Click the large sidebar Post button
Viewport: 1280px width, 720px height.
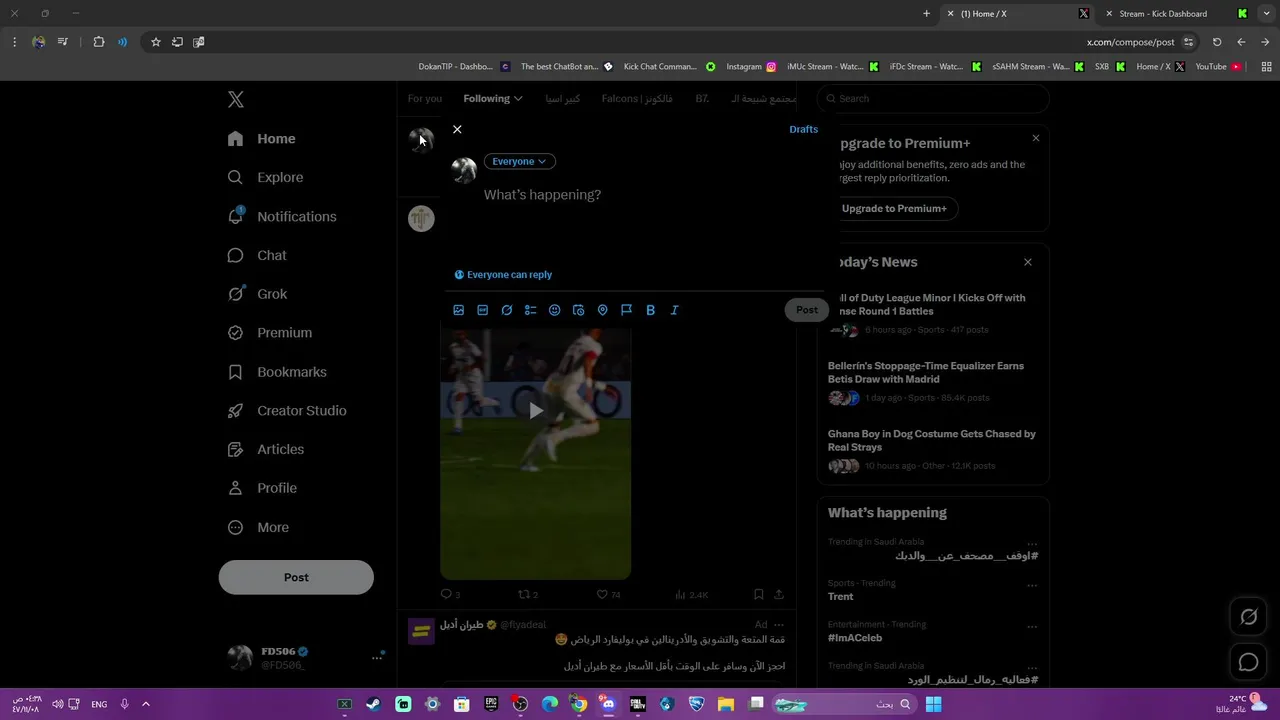pos(296,577)
